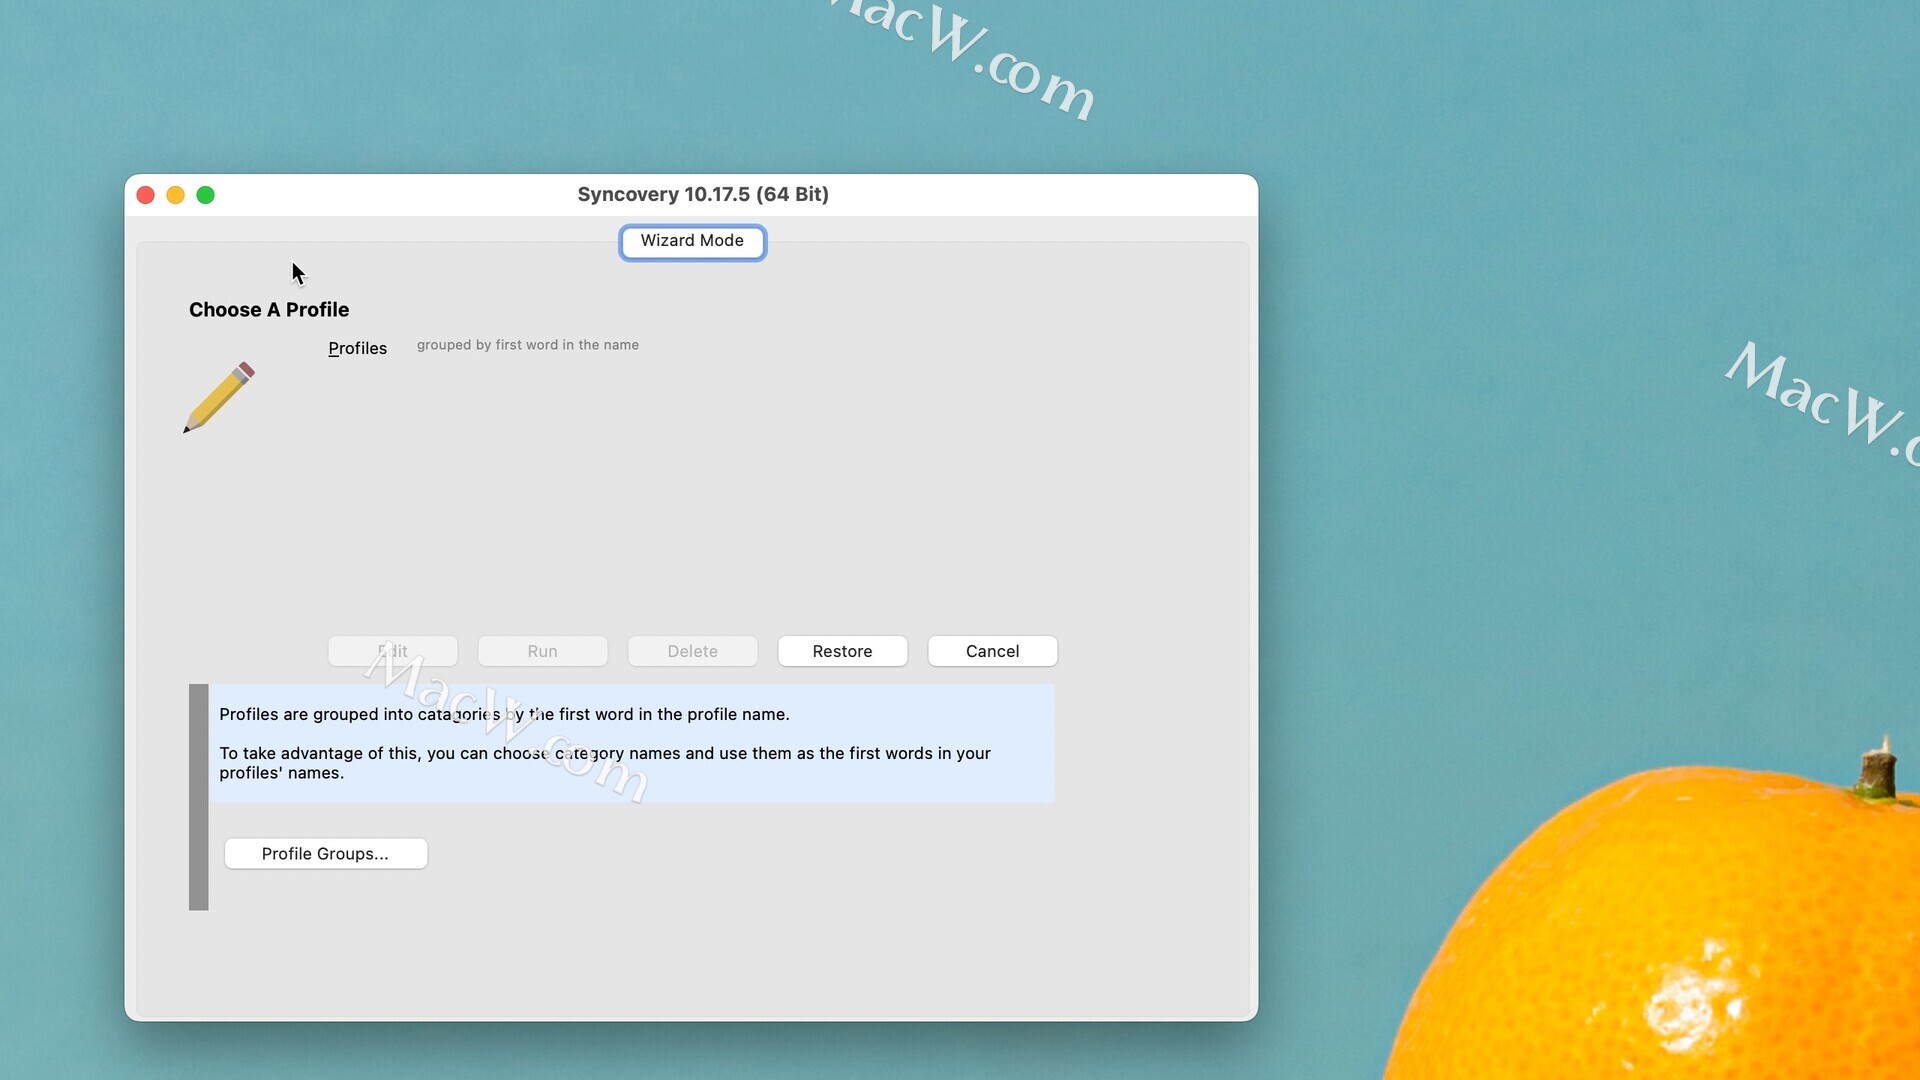Minimize the Syncovery window
Screen dimensions: 1920x1080
coord(176,195)
